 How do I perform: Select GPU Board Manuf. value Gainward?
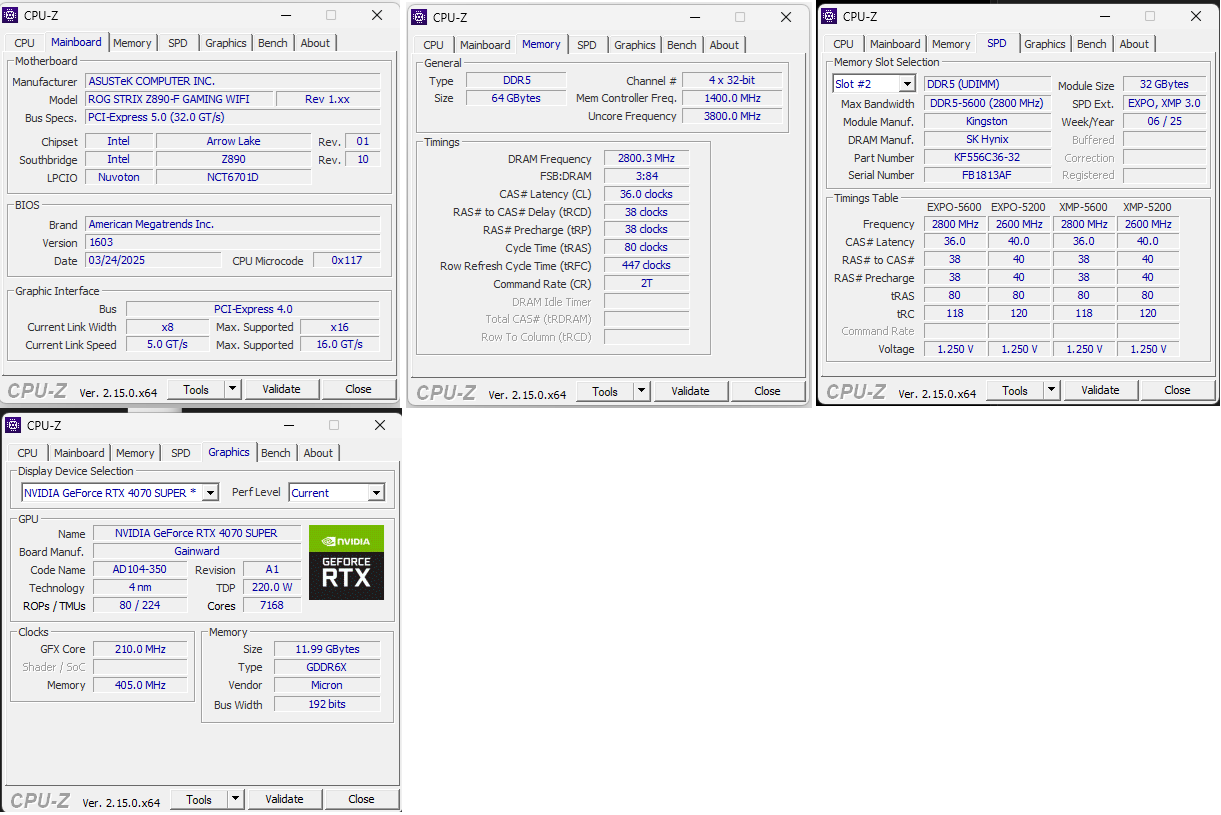pyautogui.click(x=197, y=551)
